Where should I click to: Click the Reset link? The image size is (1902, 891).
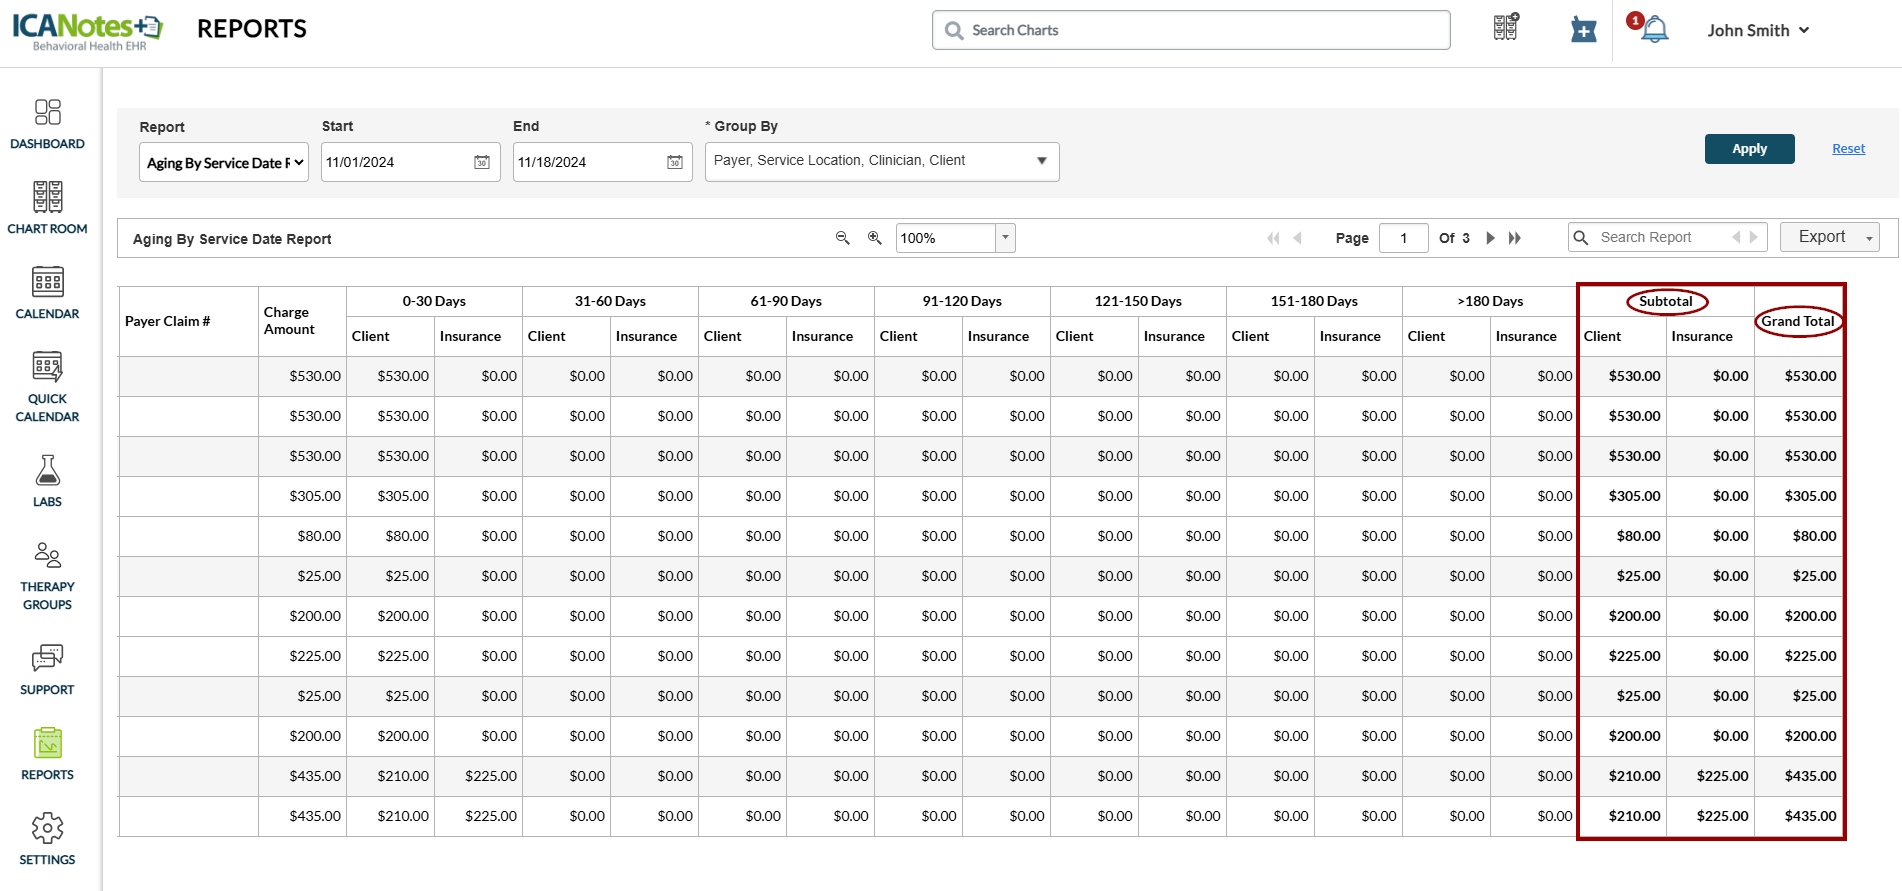[1848, 148]
